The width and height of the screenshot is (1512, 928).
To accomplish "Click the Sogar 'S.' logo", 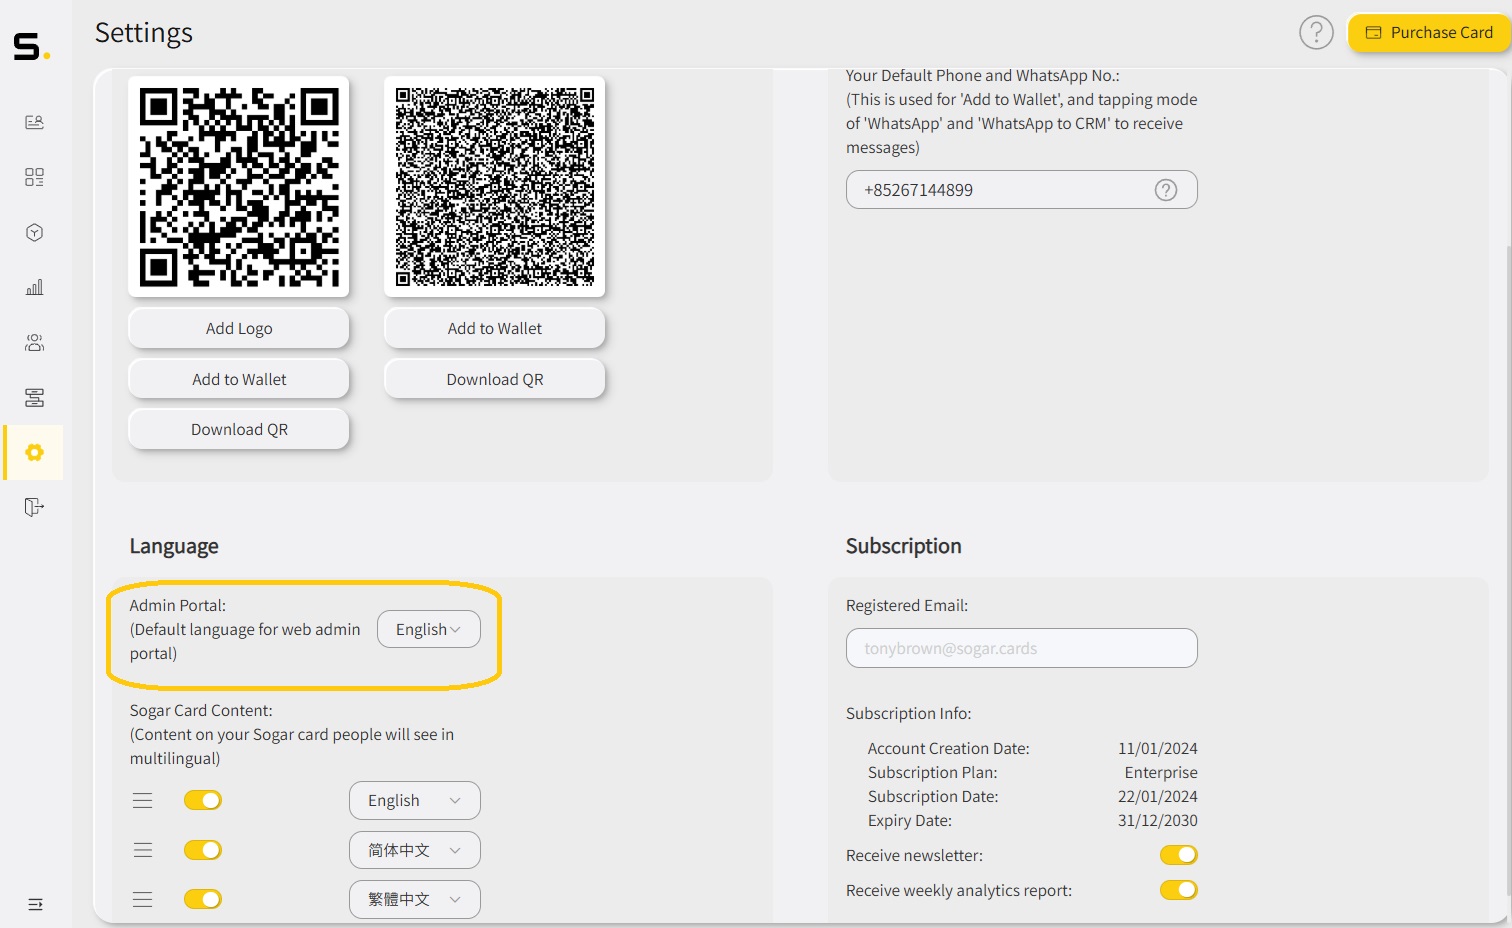I will [31, 46].
